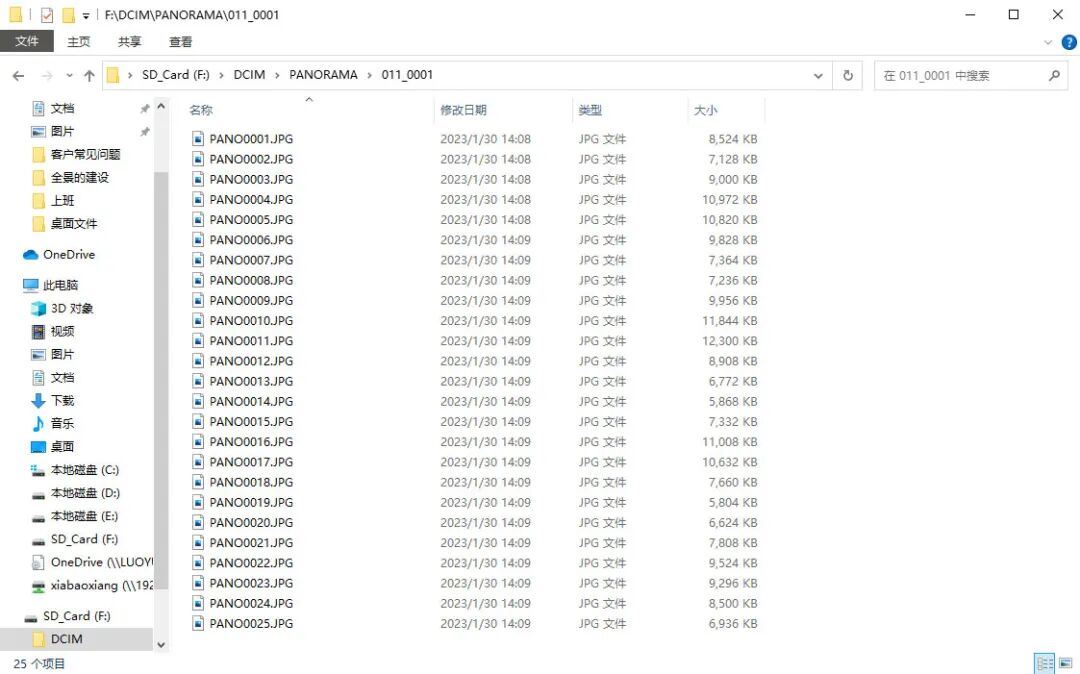Select the file PANO0011.JPG
The height and width of the screenshot is (674, 1080).
point(251,341)
